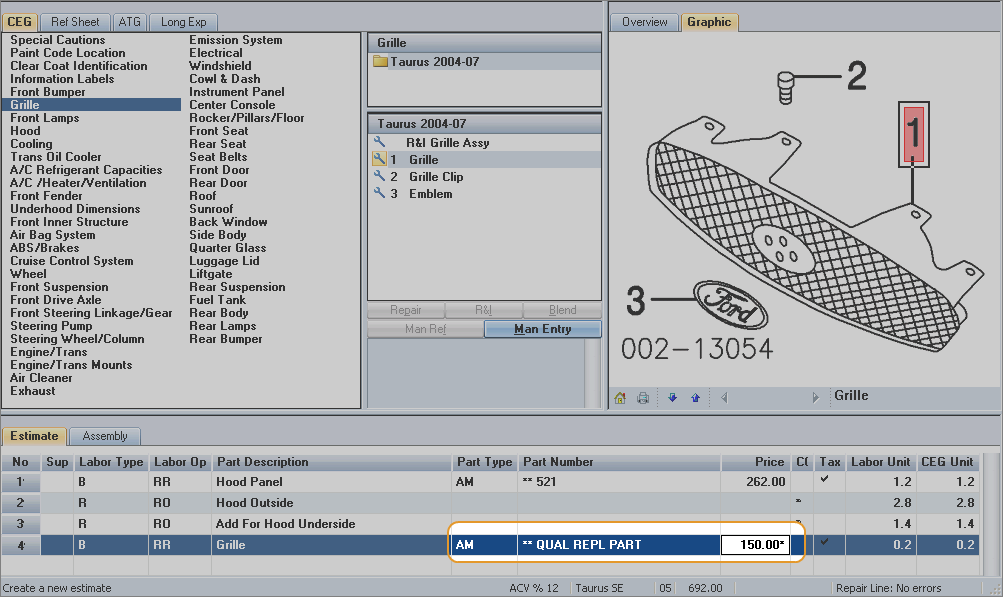
Task: Select row number 2 header, Hood Outside
Action: coord(21,503)
